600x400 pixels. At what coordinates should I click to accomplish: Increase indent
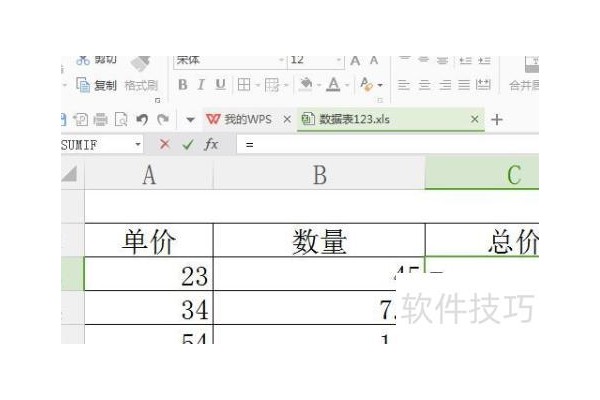click(484, 60)
